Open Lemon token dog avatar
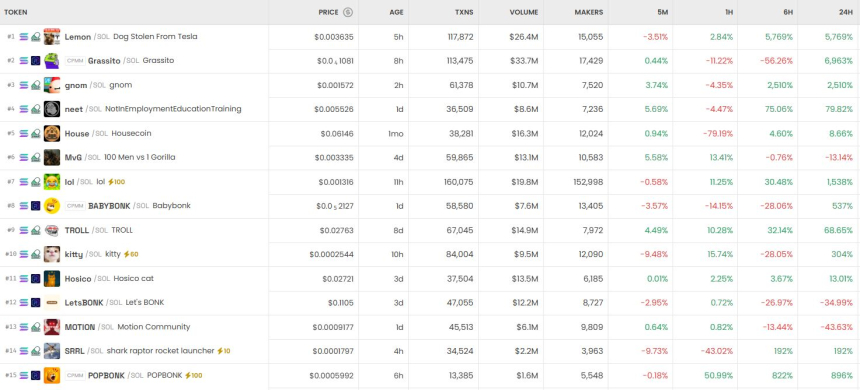The image size is (860, 390). 52,37
